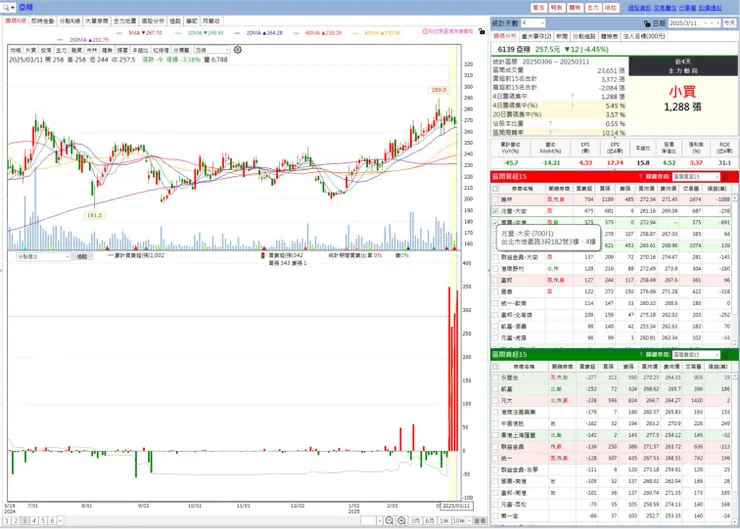Image resolution: width=740 pixels, height=529 pixels.
Task: Switch to the 分點K線 tab
Action: (70, 21)
